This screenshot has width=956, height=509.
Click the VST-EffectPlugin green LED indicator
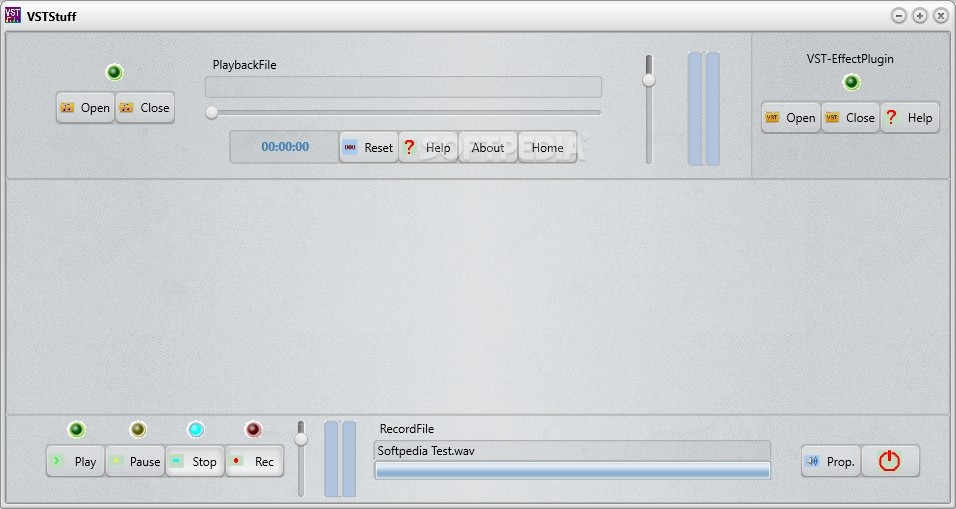(x=851, y=82)
